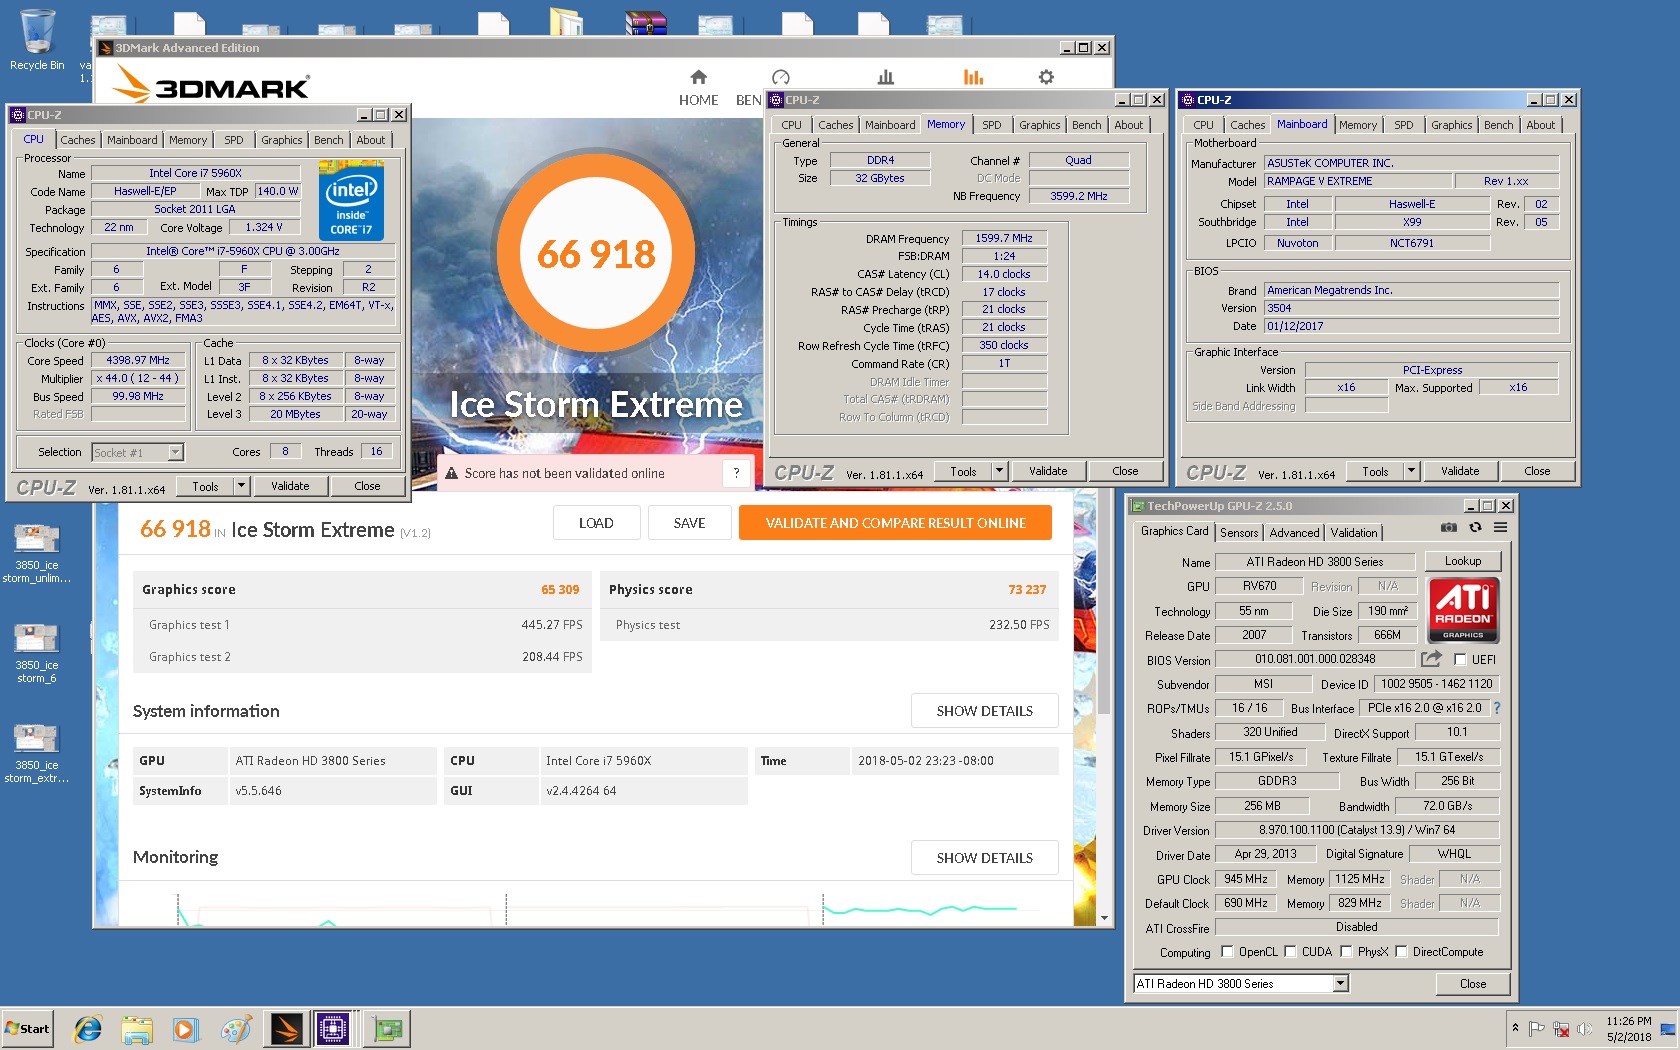Select SPD tab in Memory CPU-Z window
1680x1050 pixels.
(x=991, y=125)
